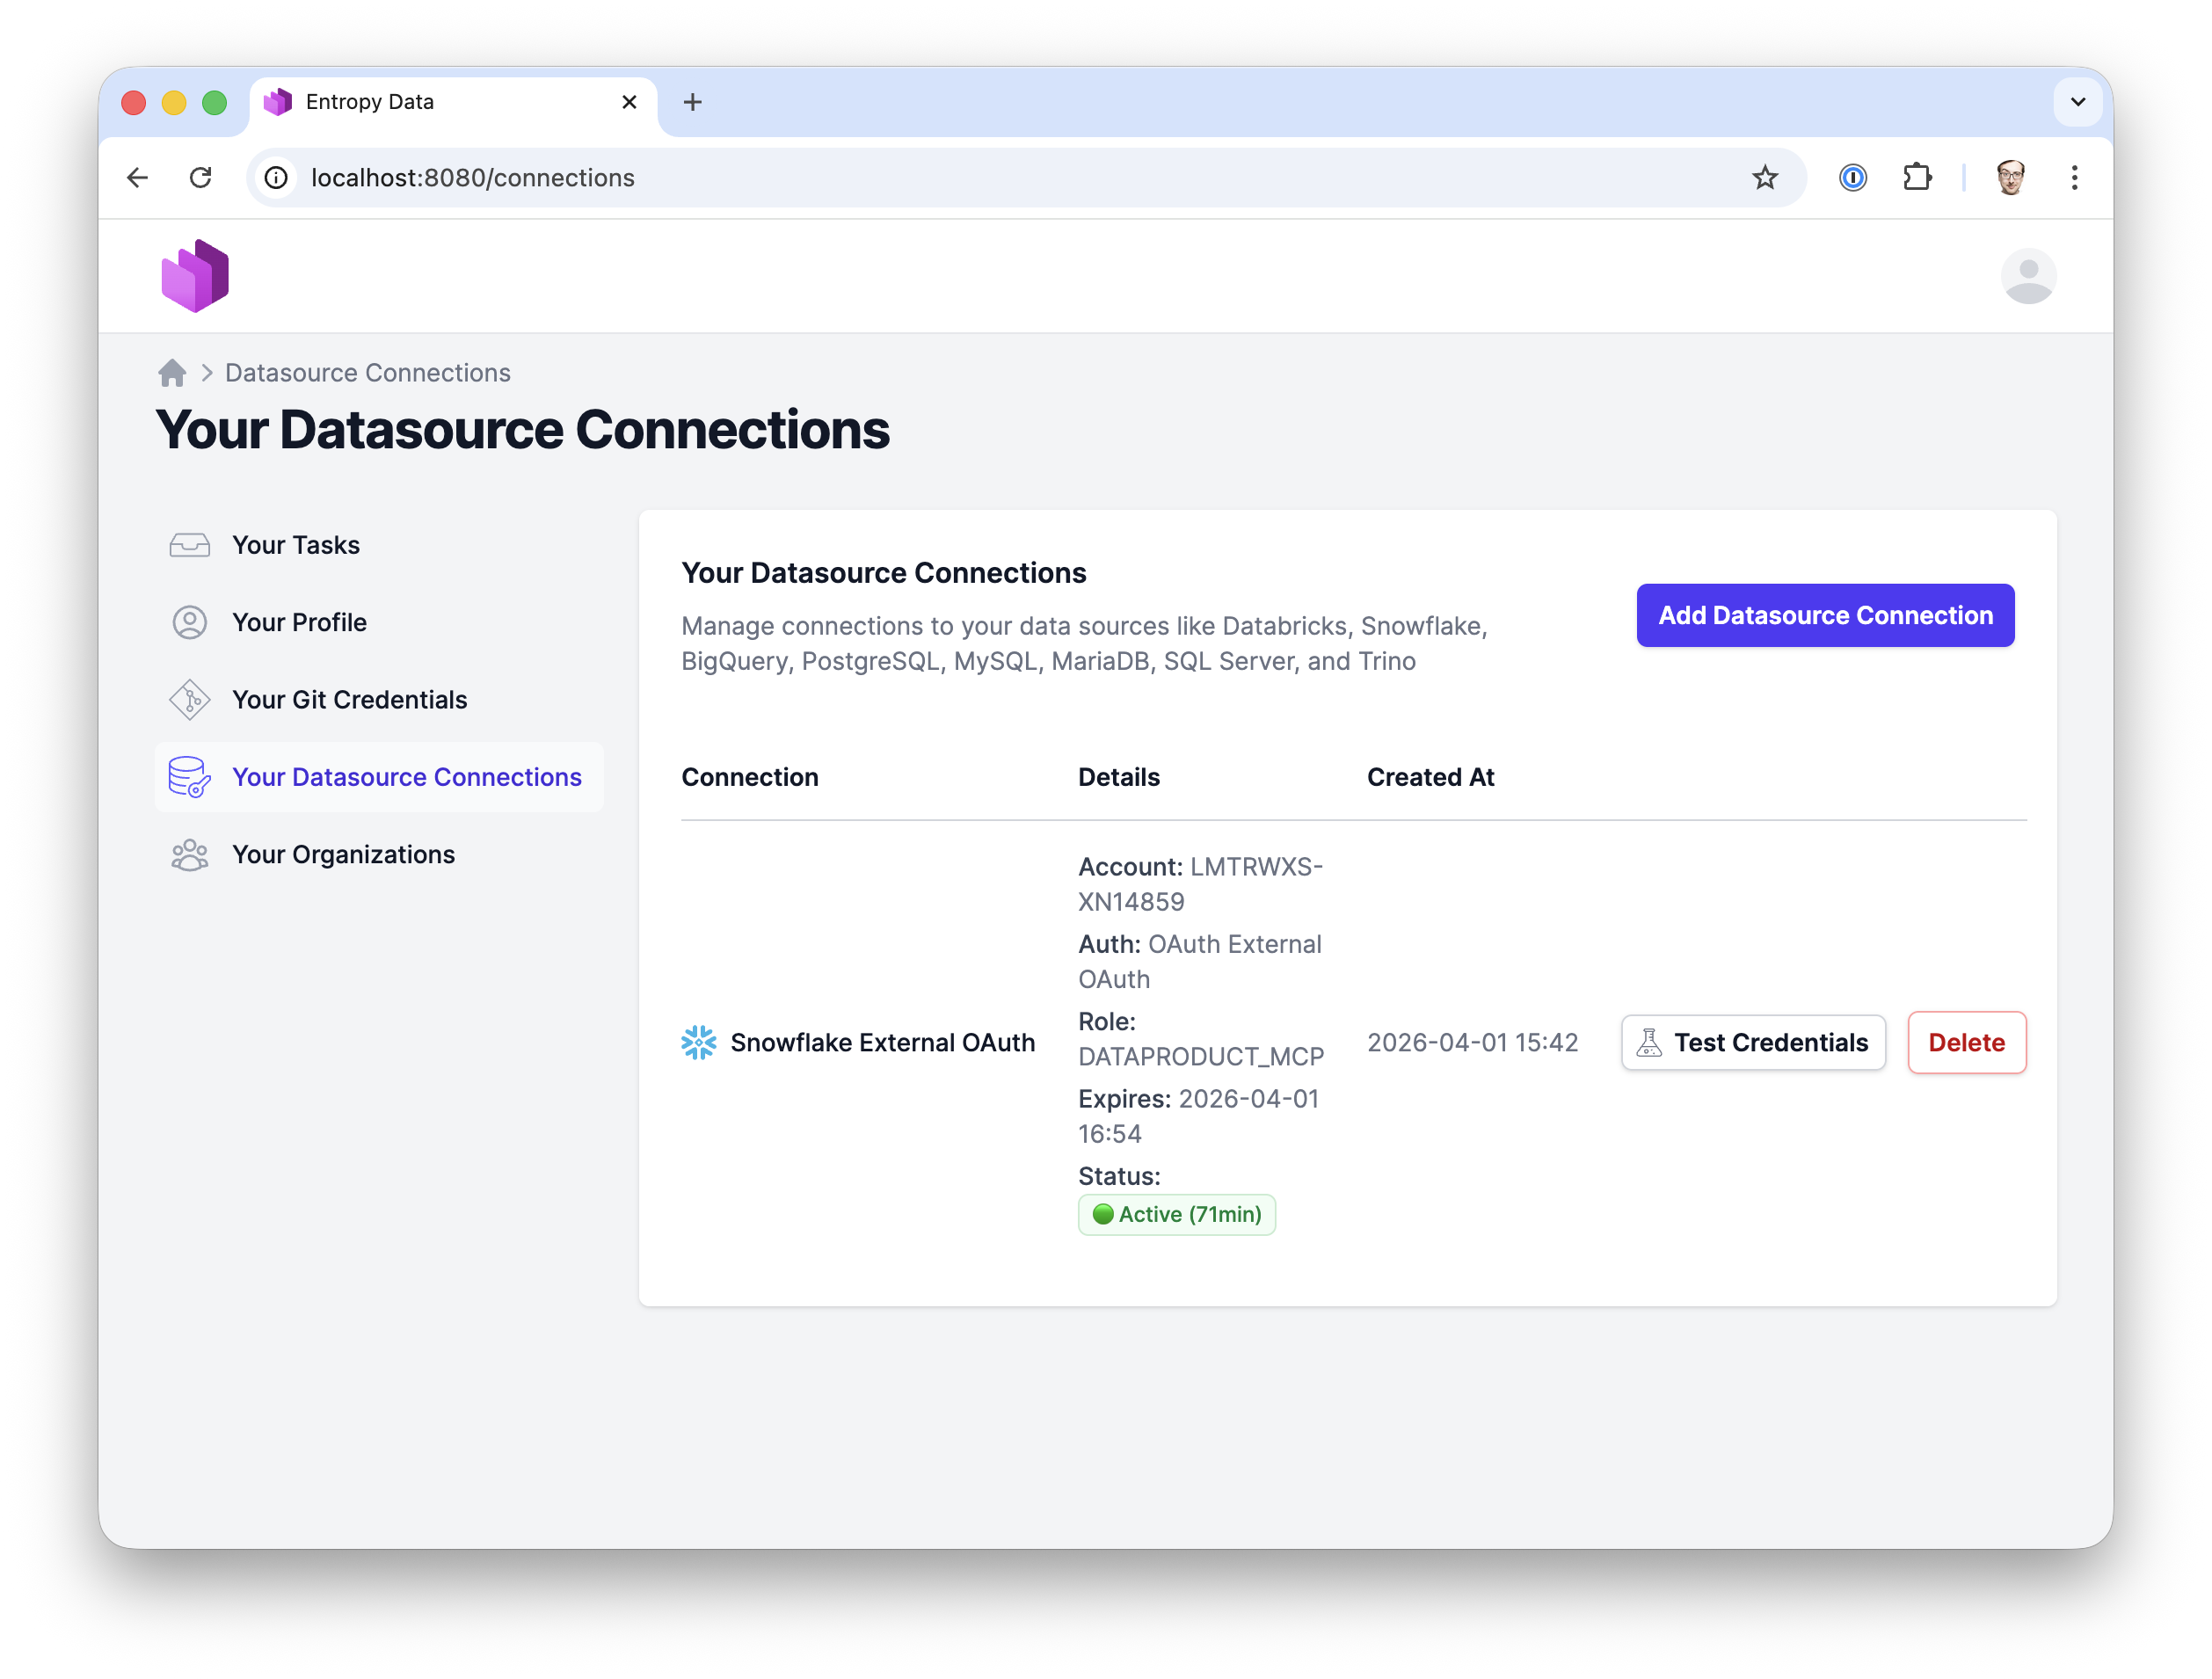This screenshot has height=1679, width=2212.
Task: Click the Snowflake icon next to the connection
Action: 698,1042
